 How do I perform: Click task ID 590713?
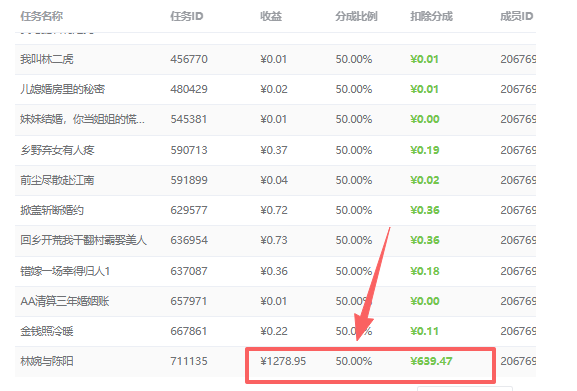(x=189, y=150)
